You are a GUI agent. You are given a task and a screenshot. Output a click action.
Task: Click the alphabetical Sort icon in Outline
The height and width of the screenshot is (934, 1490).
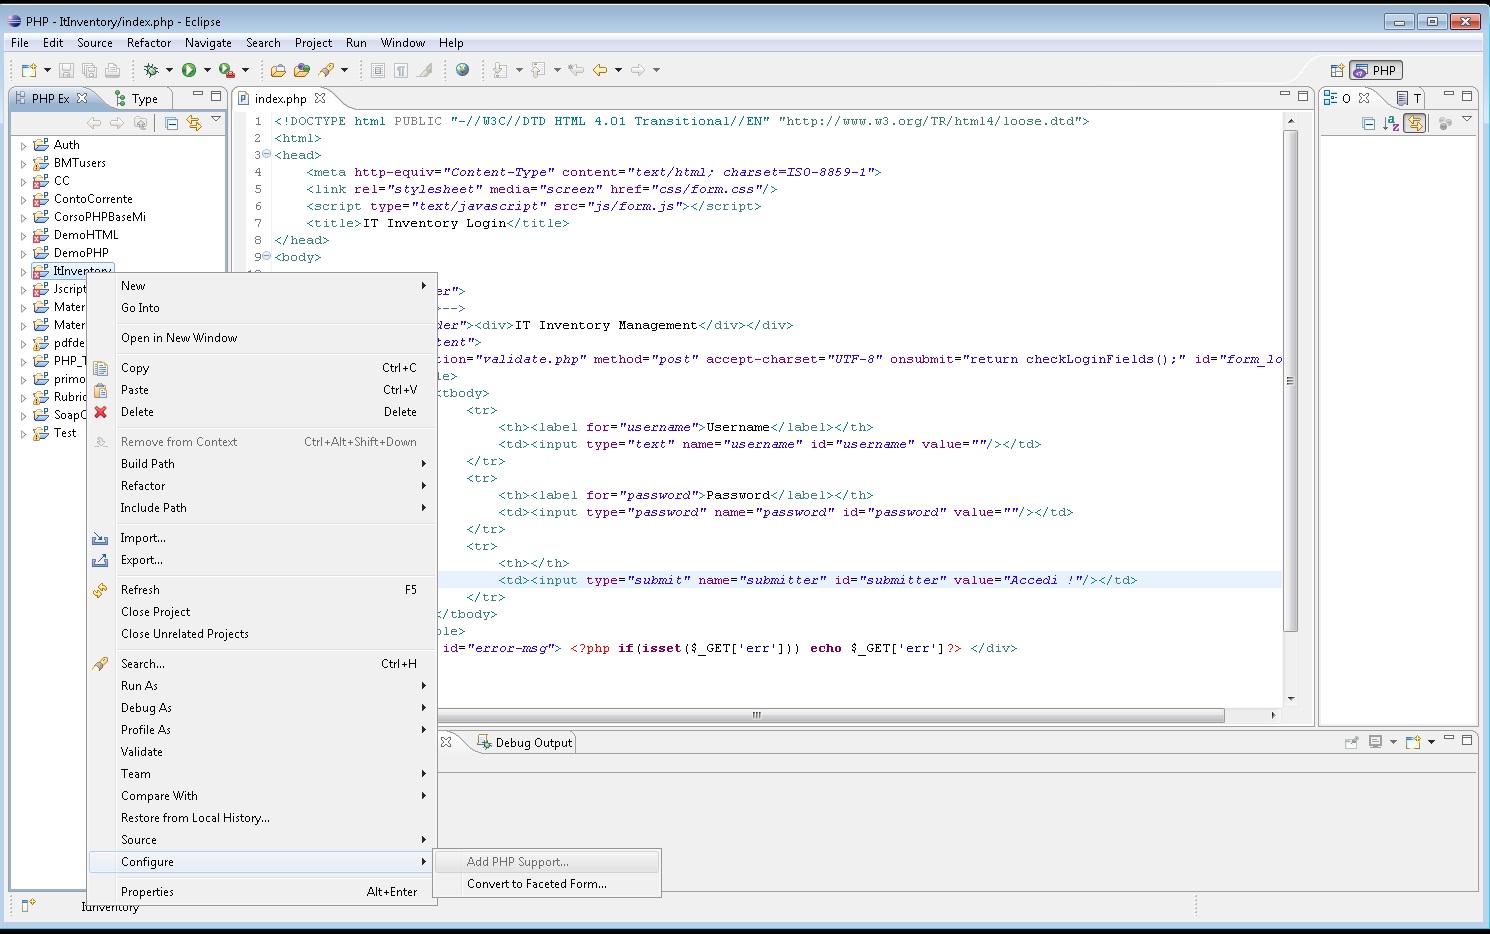tap(1390, 123)
